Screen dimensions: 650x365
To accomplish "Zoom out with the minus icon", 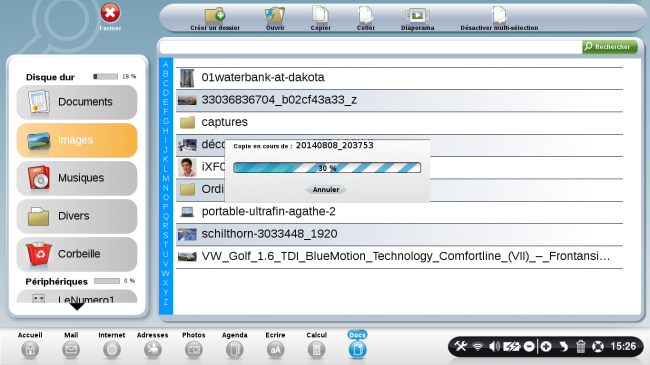I will pyautogui.click(x=529, y=346).
